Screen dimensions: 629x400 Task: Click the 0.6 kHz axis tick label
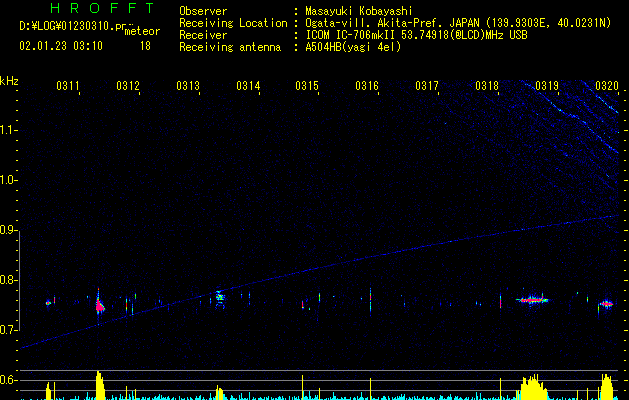pyautogui.click(x=8, y=380)
